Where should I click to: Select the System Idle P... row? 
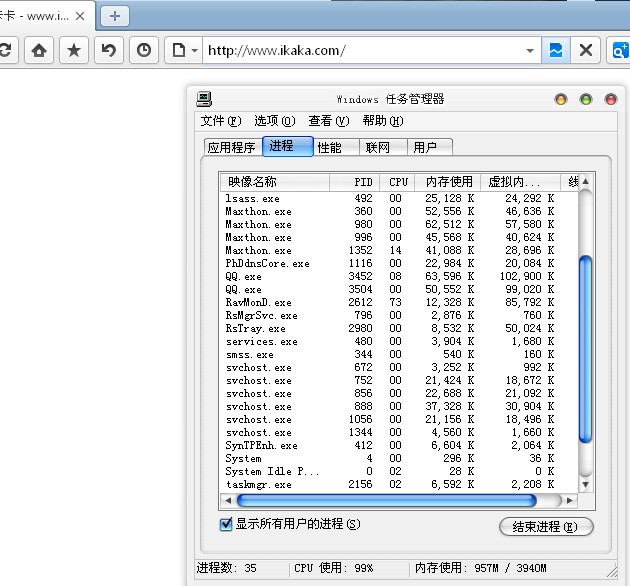click(x=399, y=471)
